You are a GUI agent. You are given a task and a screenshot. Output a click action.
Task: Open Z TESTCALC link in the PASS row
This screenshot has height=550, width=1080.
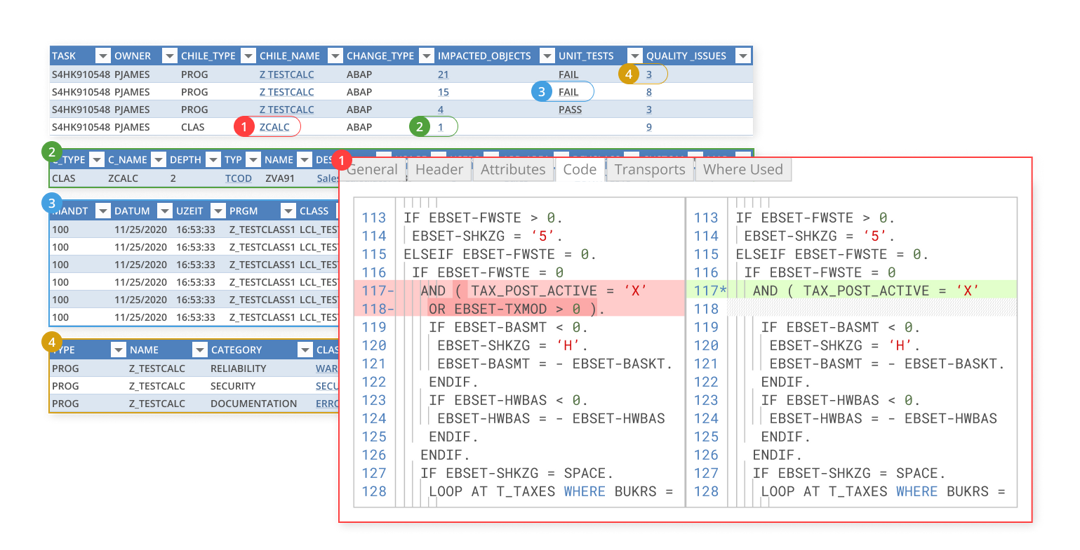287,109
